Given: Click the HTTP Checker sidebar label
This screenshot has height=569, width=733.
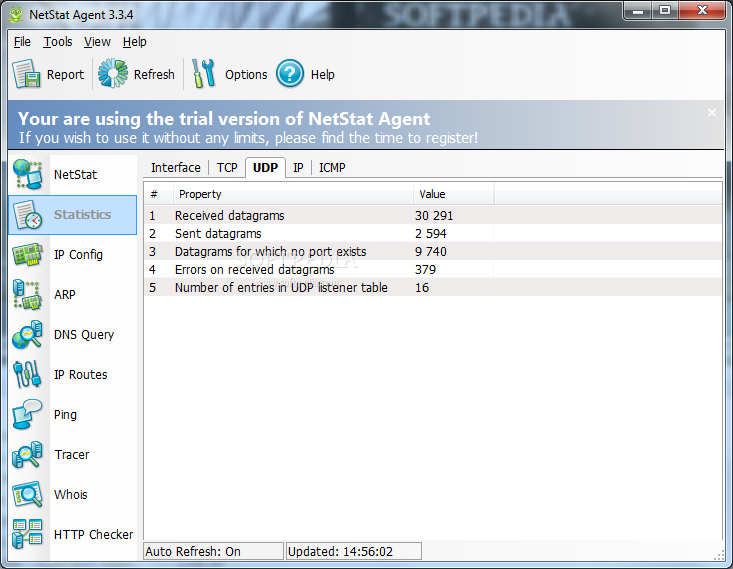Looking at the screenshot, I should [93, 534].
